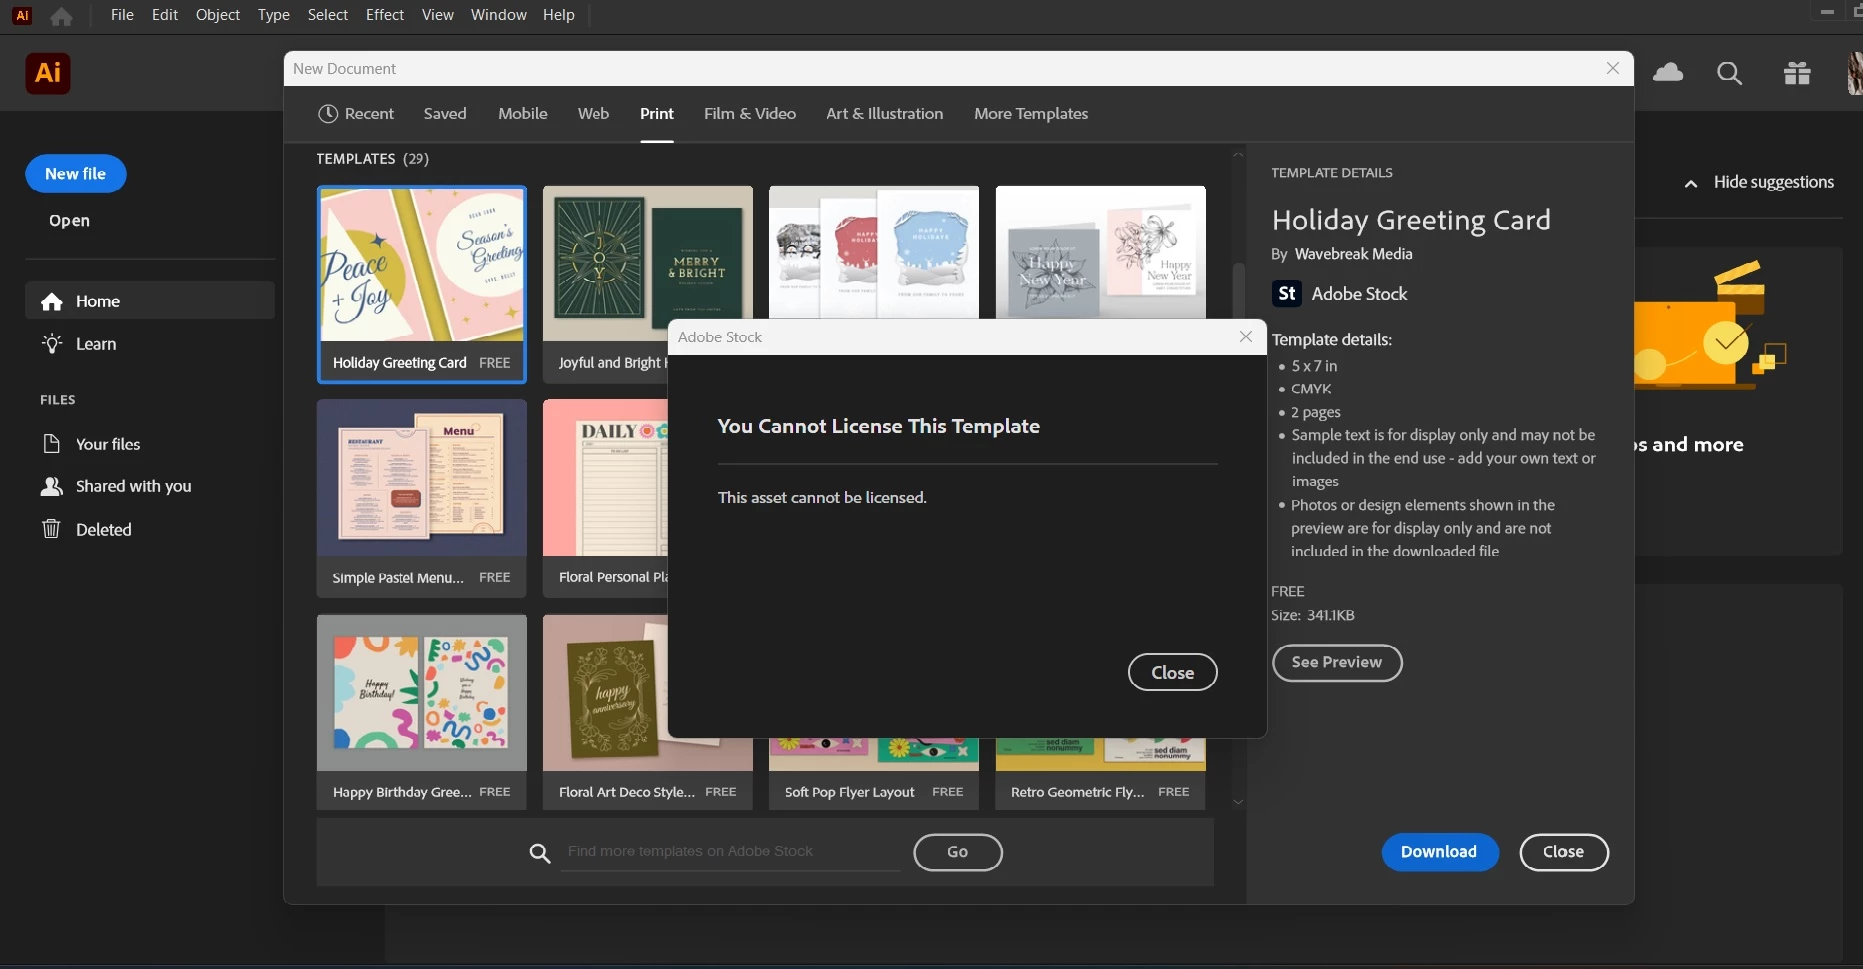Switch to the Mobile tab
This screenshot has width=1863, height=969.
(523, 114)
